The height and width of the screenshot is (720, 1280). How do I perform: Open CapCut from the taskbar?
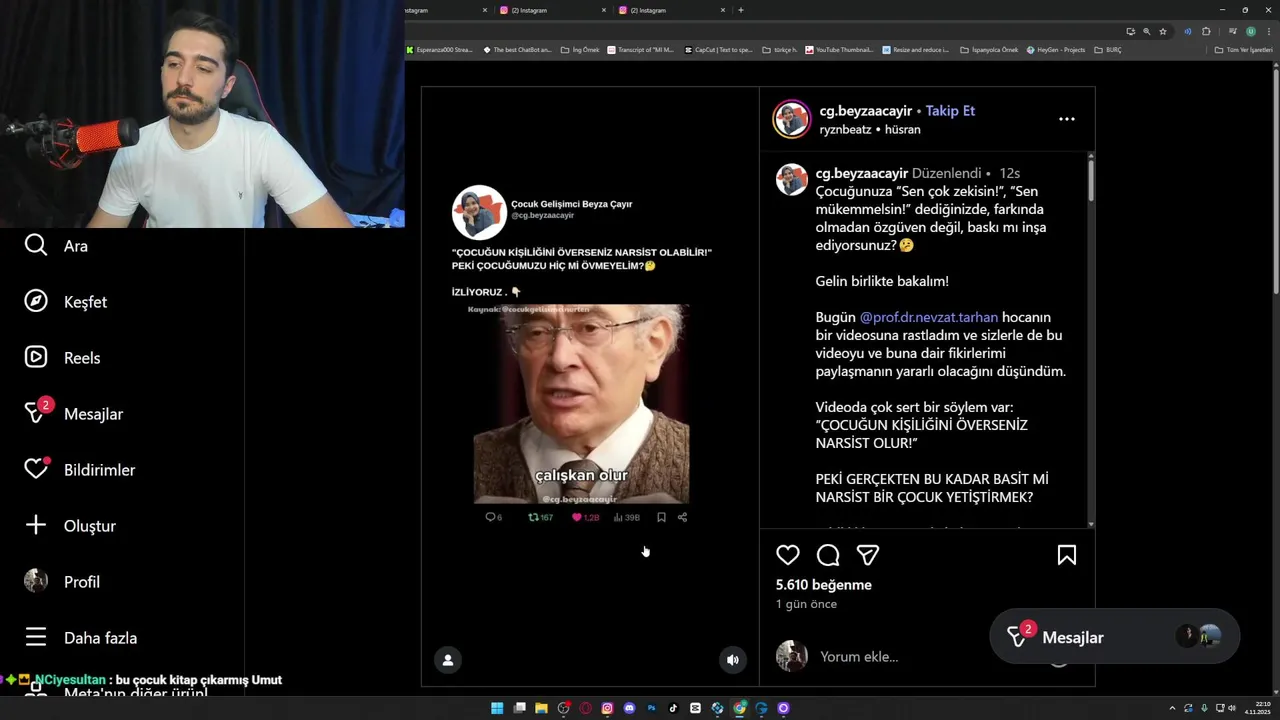pyautogui.click(x=695, y=708)
